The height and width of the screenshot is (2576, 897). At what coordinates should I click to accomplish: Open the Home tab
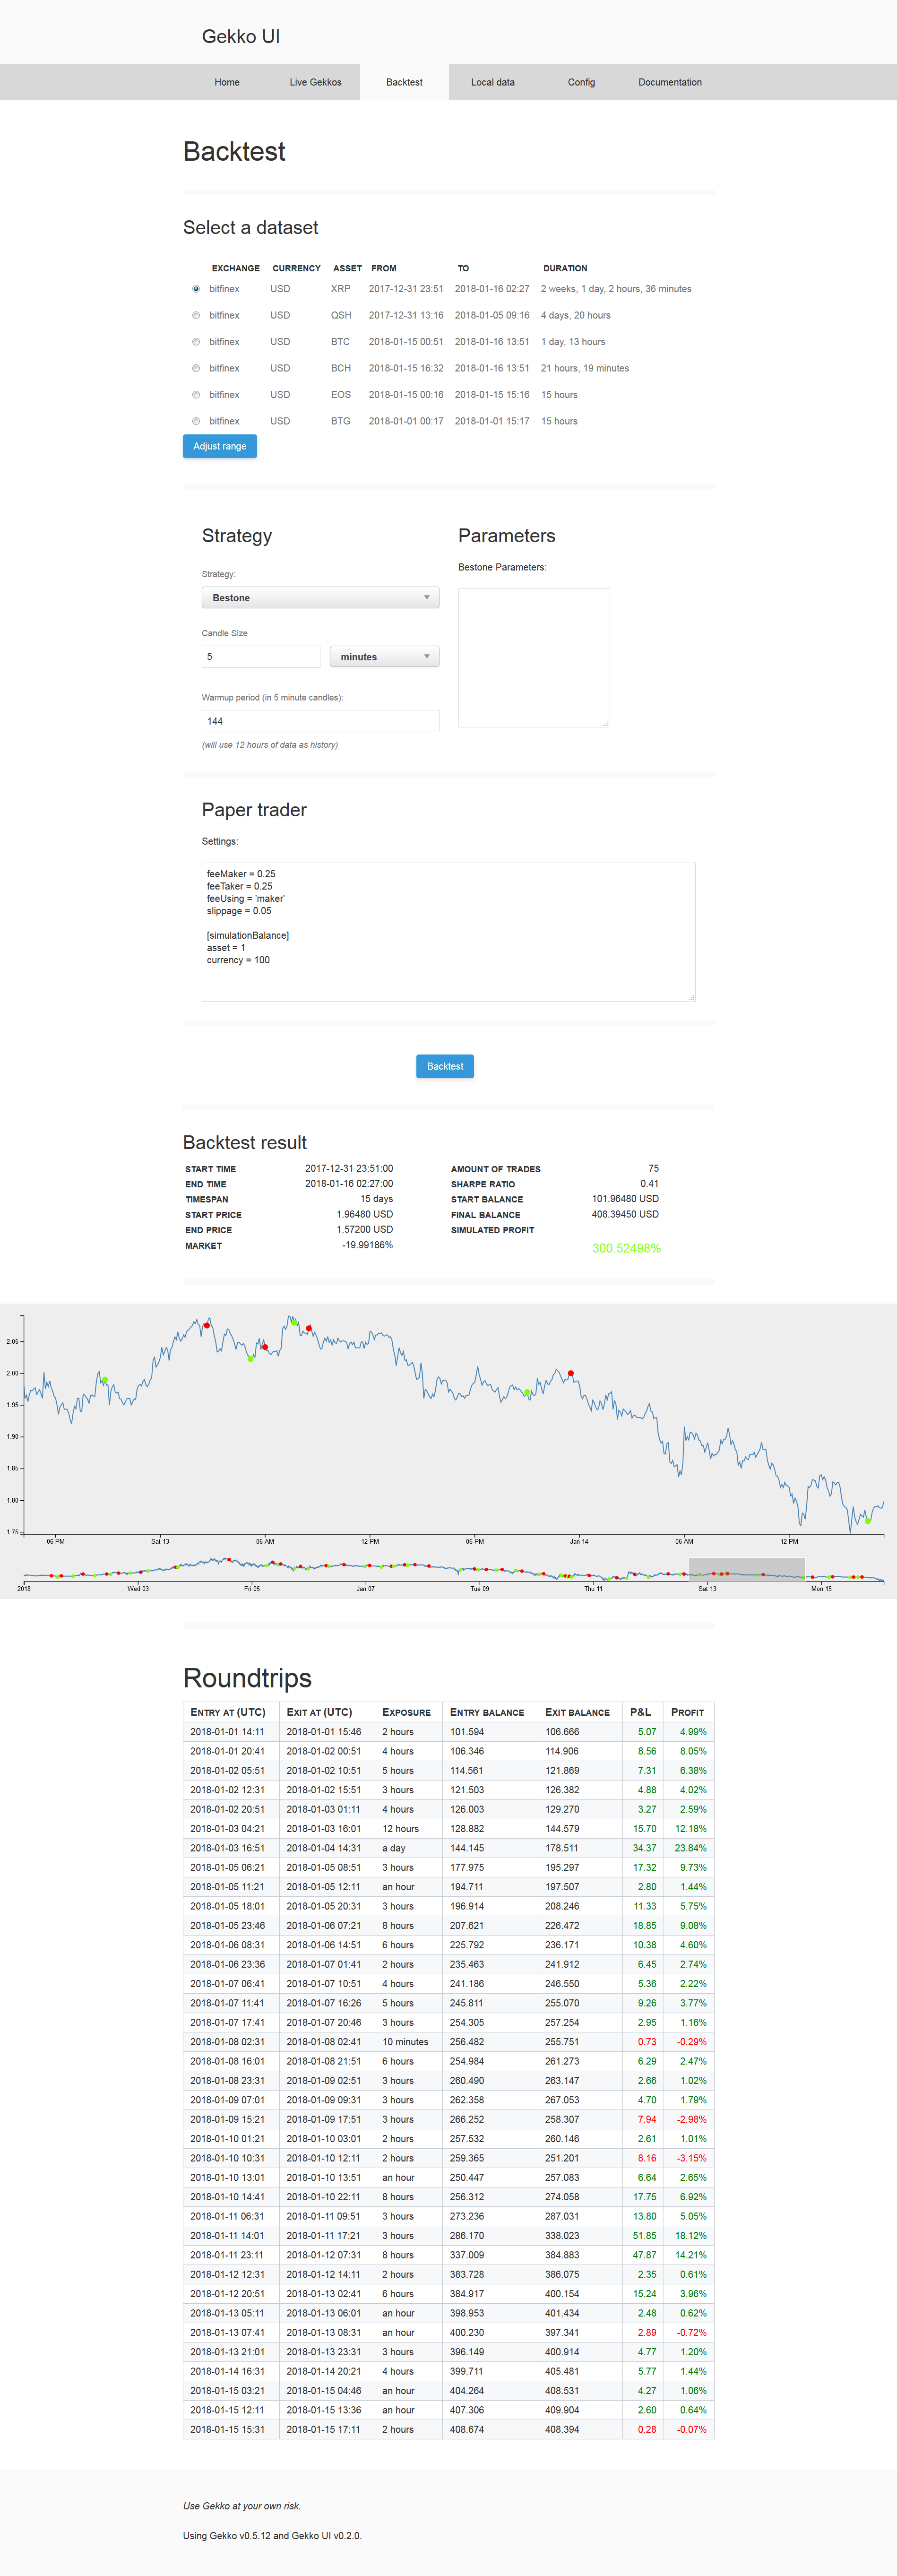pyautogui.click(x=227, y=82)
